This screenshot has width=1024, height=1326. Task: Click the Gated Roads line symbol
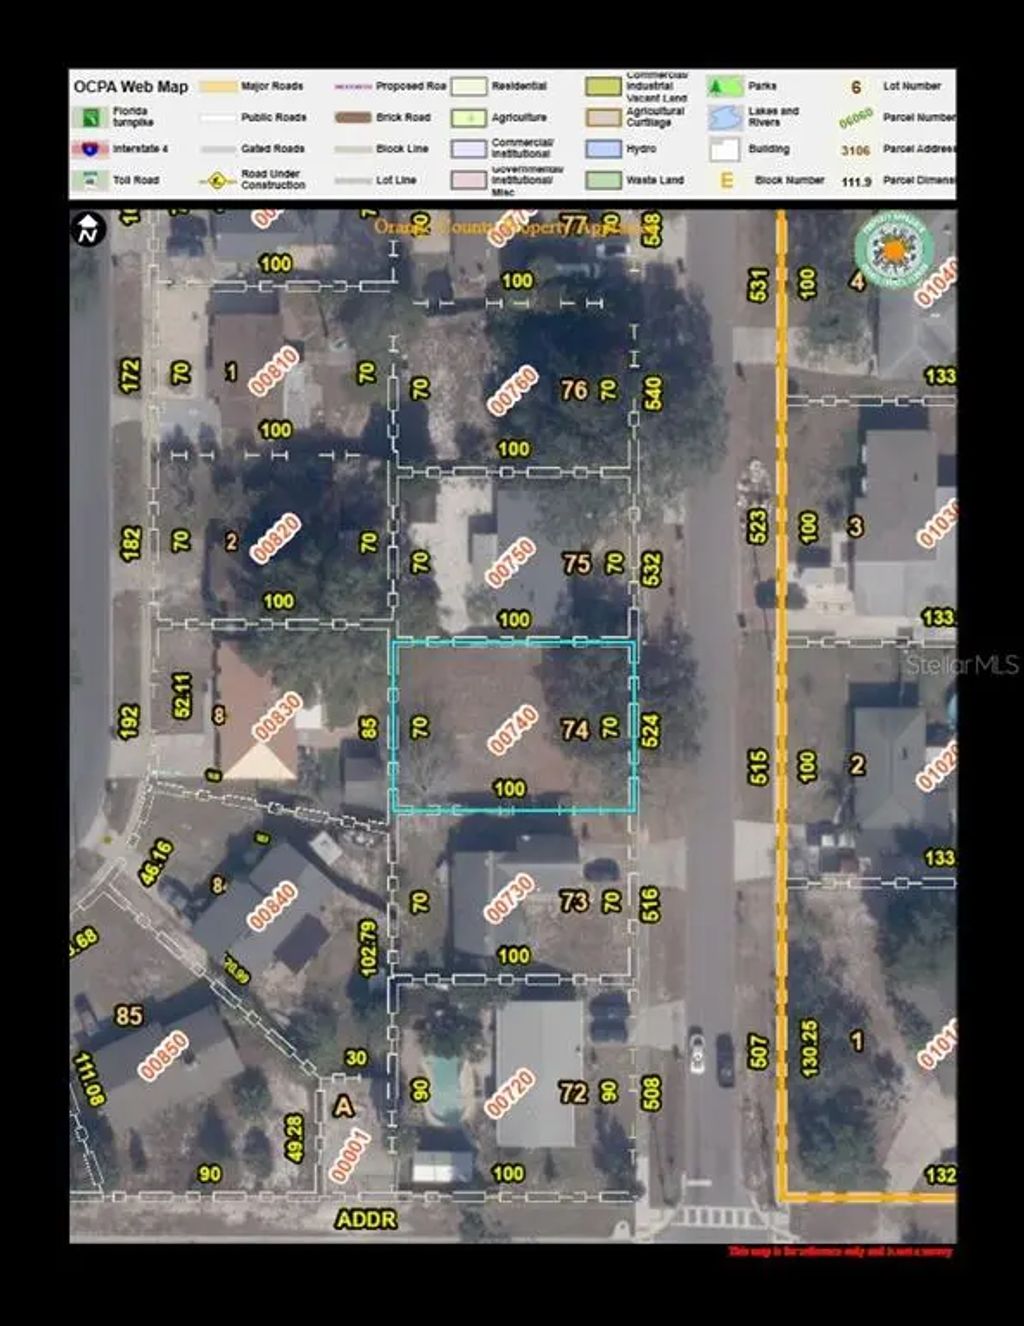click(218, 150)
